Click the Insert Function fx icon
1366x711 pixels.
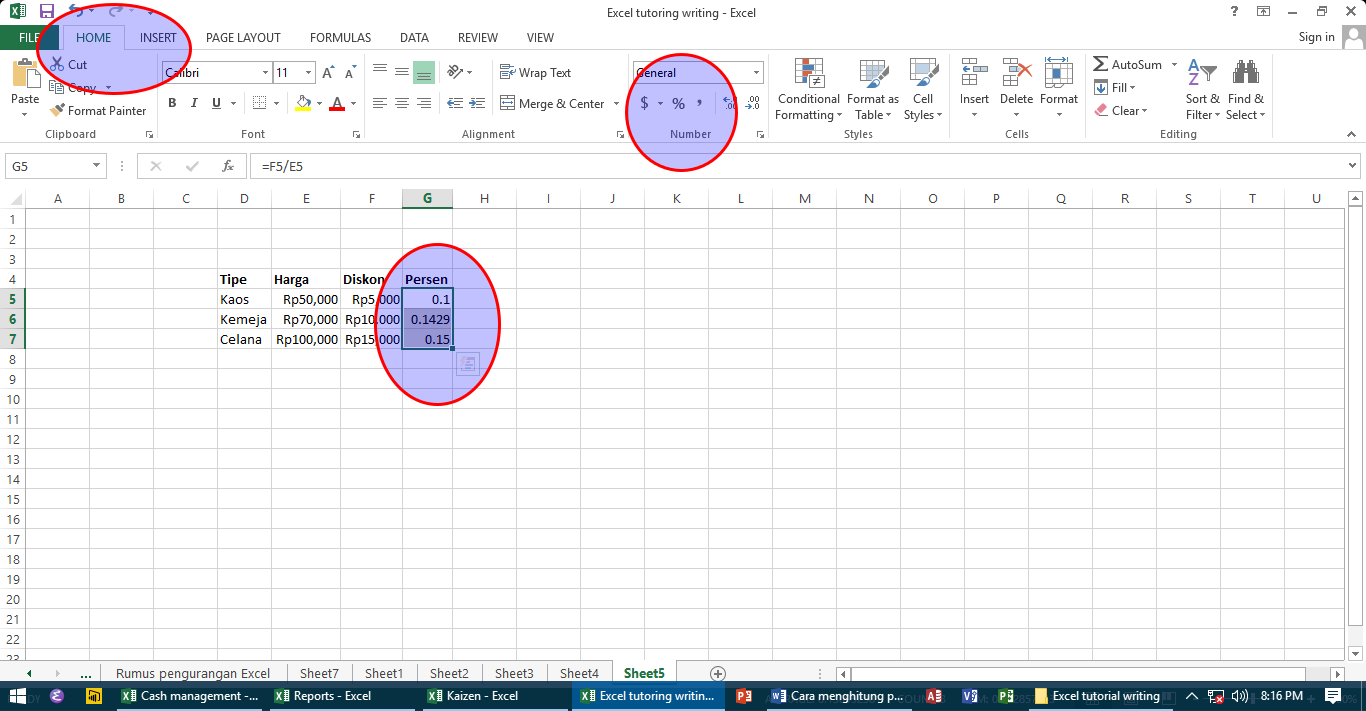228,167
